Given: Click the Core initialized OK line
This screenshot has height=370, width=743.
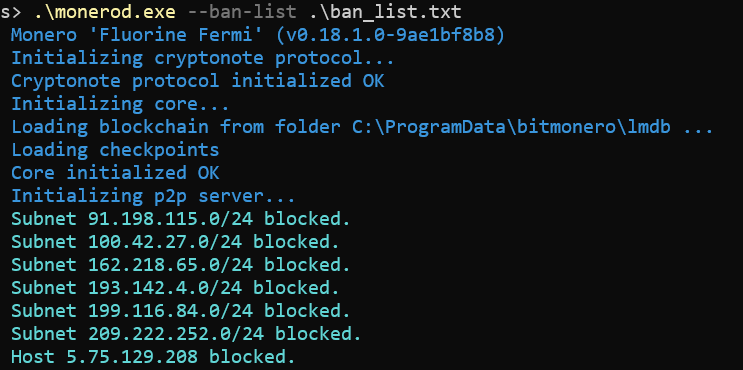Looking at the screenshot, I should (x=115, y=173).
